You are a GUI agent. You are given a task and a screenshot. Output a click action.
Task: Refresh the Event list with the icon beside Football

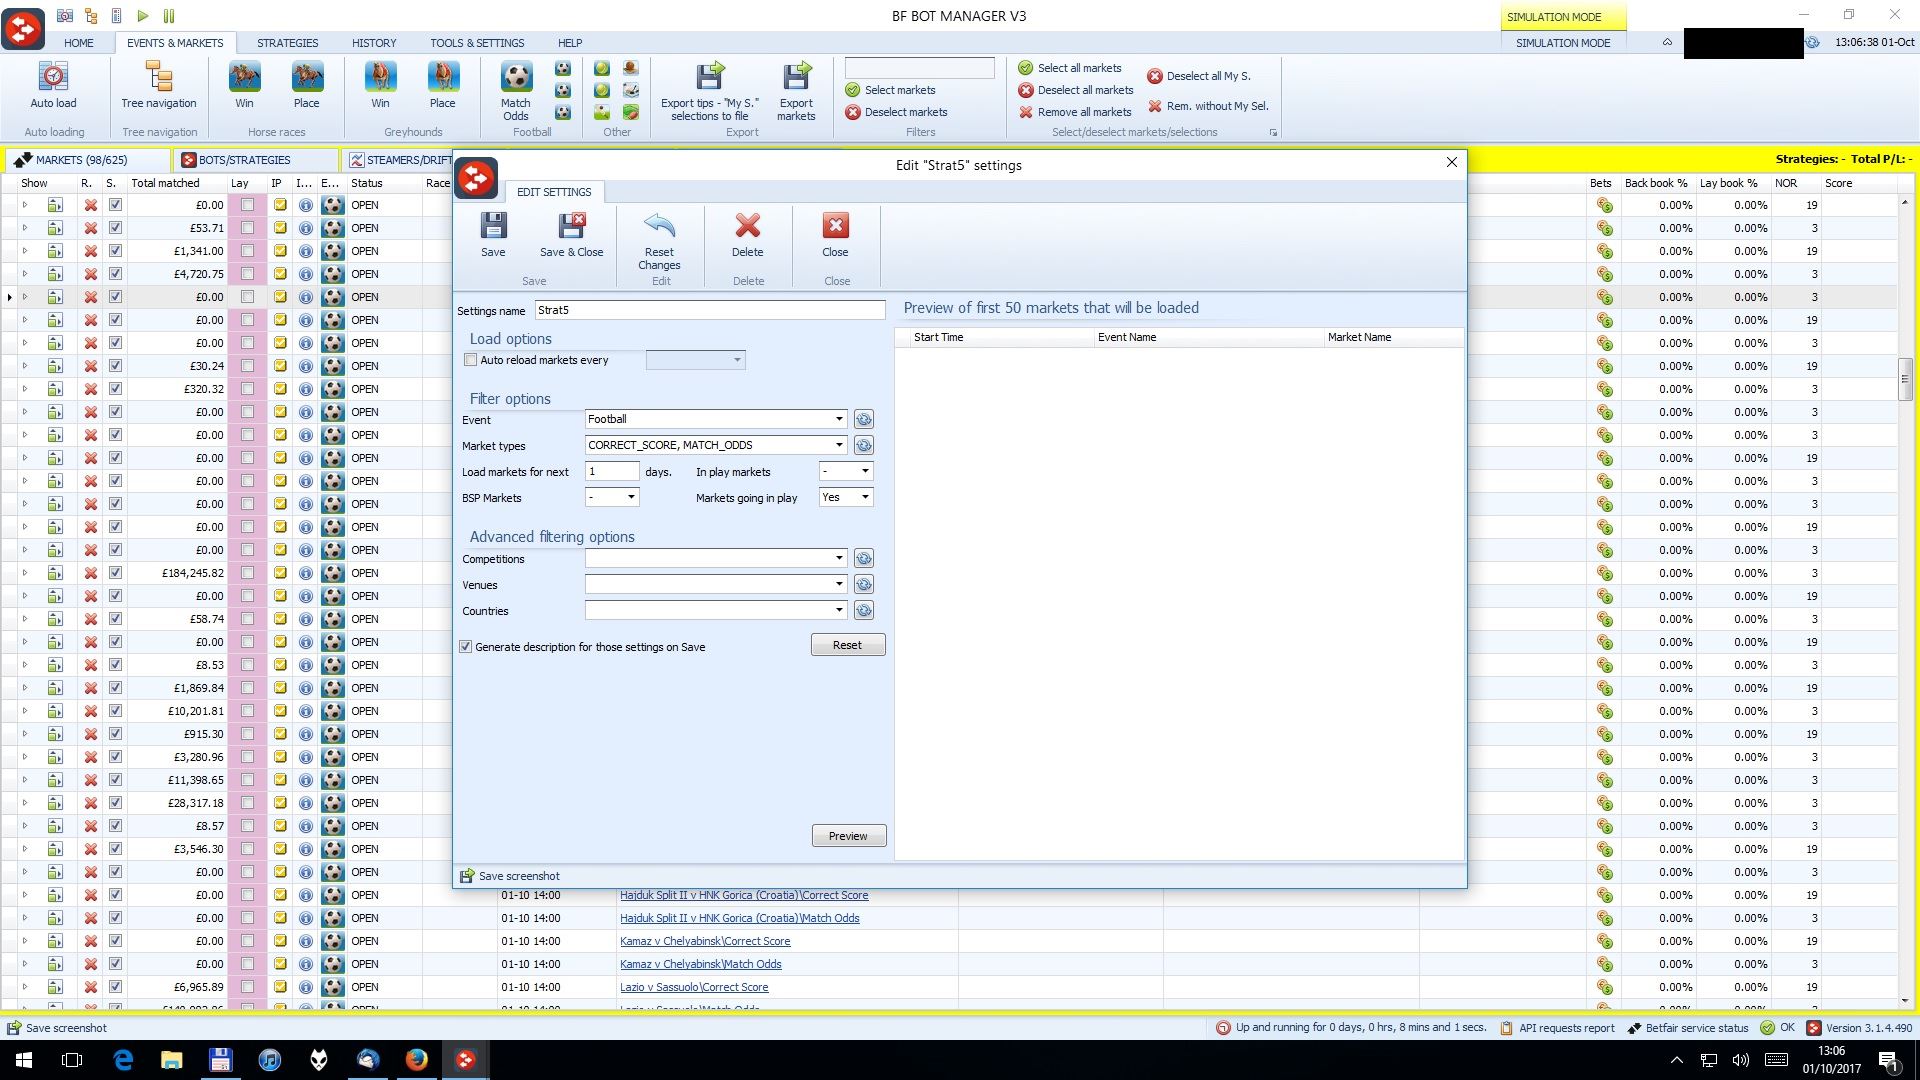pyautogui.click(x=864, y=419)
